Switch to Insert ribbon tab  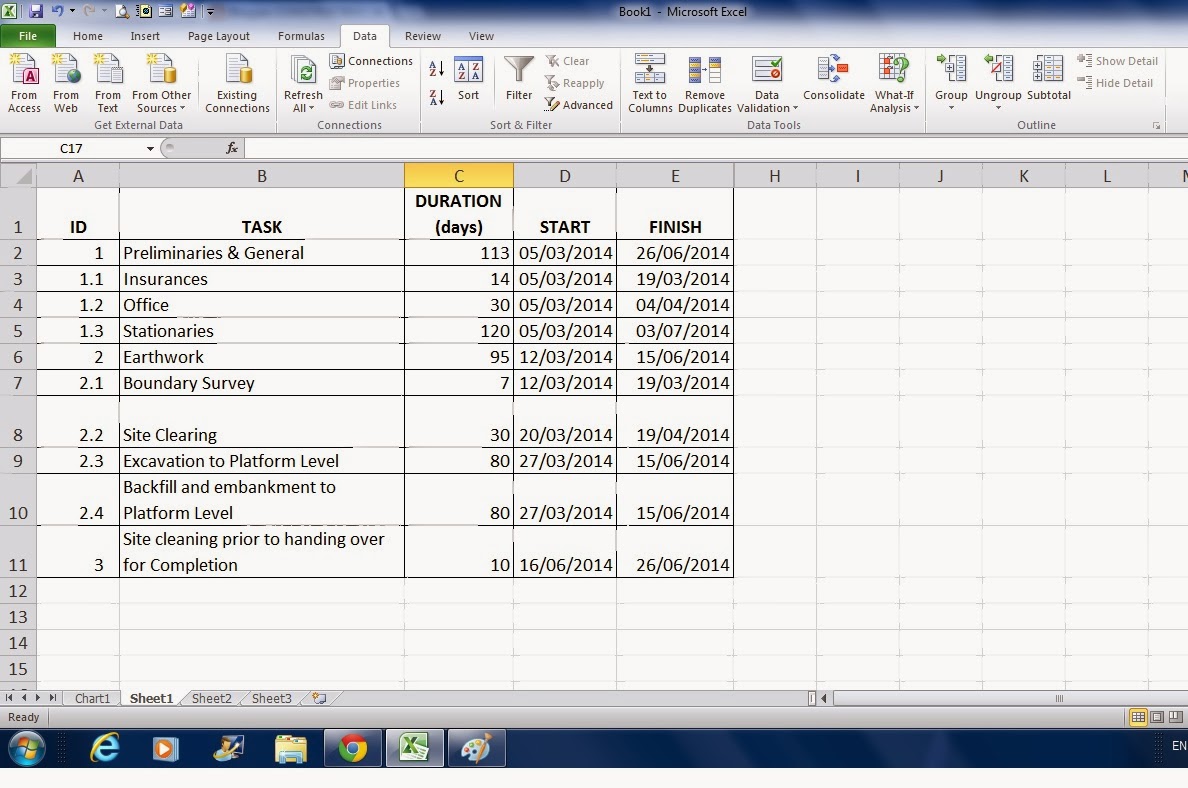(145, 36)
